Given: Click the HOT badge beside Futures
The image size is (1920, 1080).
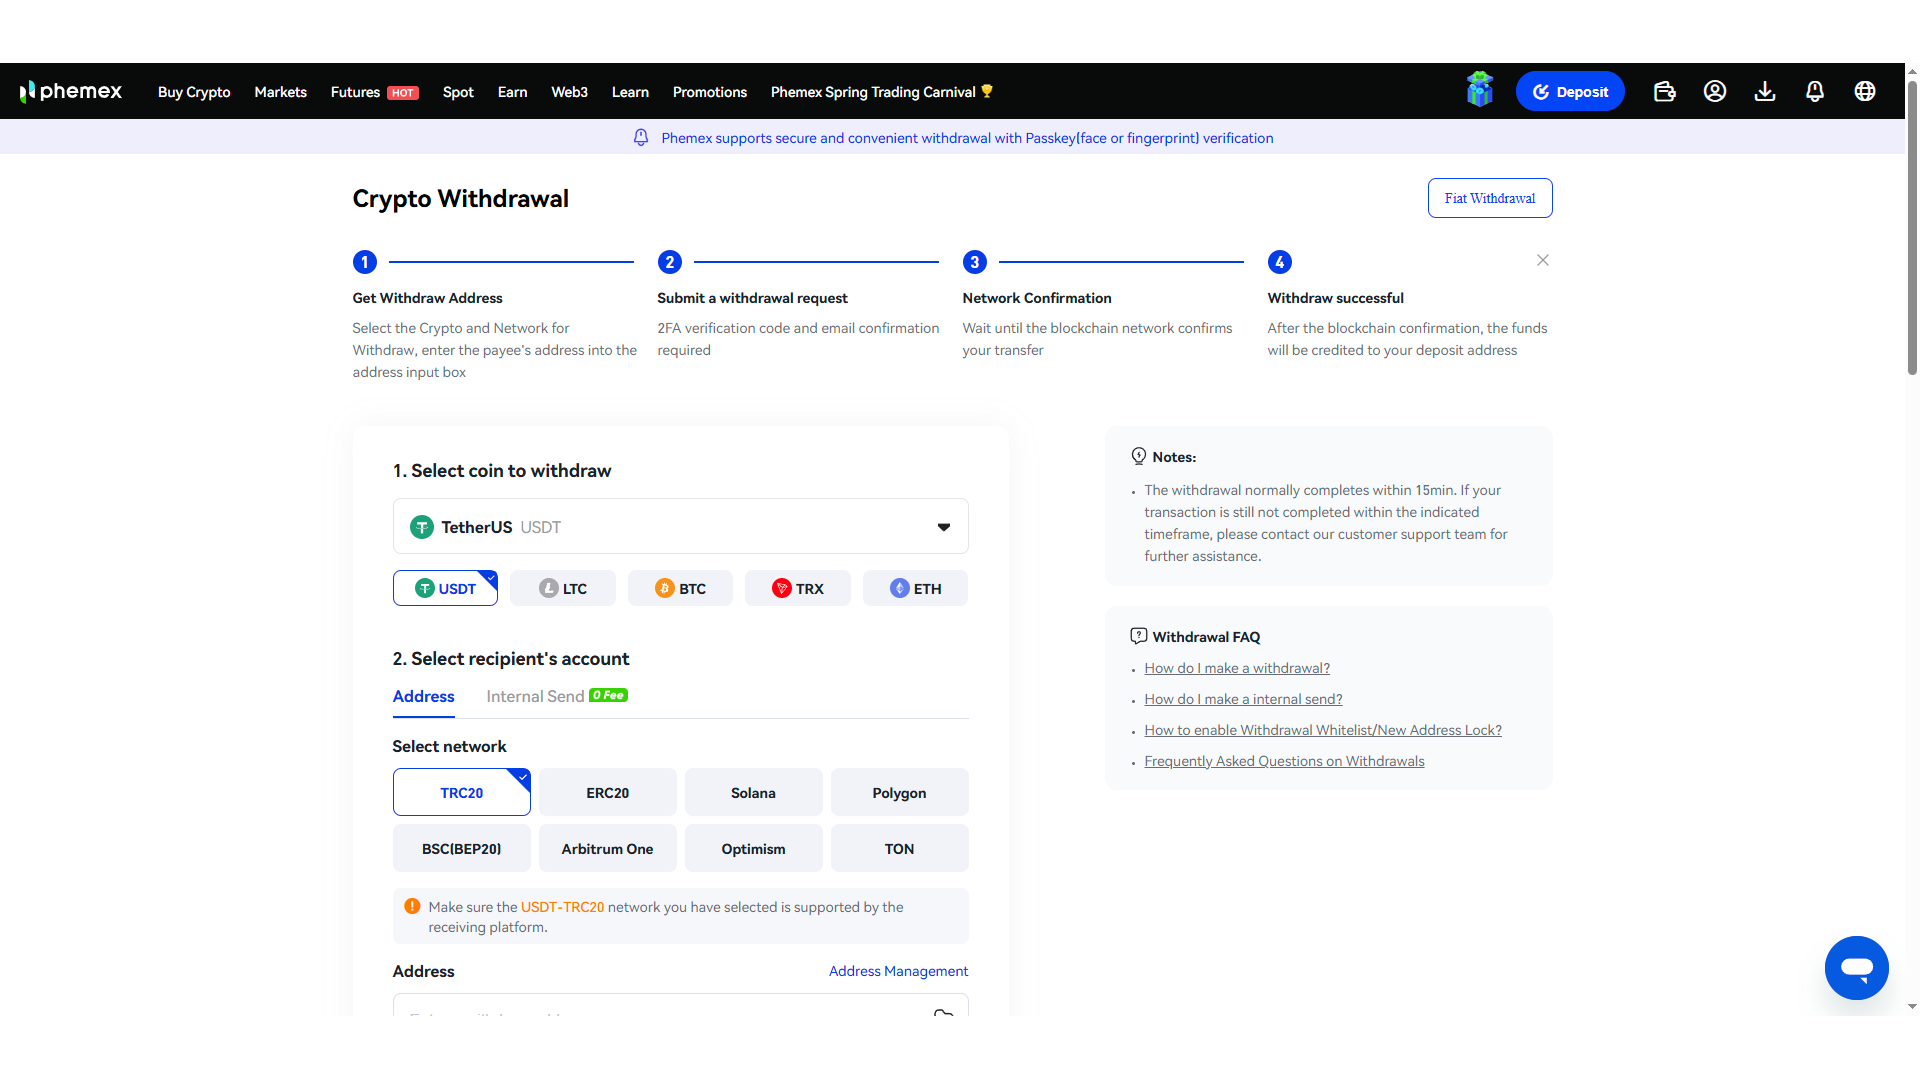Looking at the screenshot, I should click(403, 92).
